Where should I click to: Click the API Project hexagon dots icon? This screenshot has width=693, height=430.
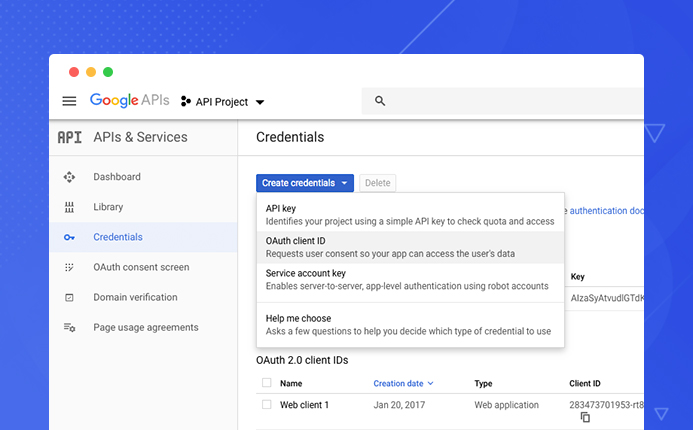186,102
